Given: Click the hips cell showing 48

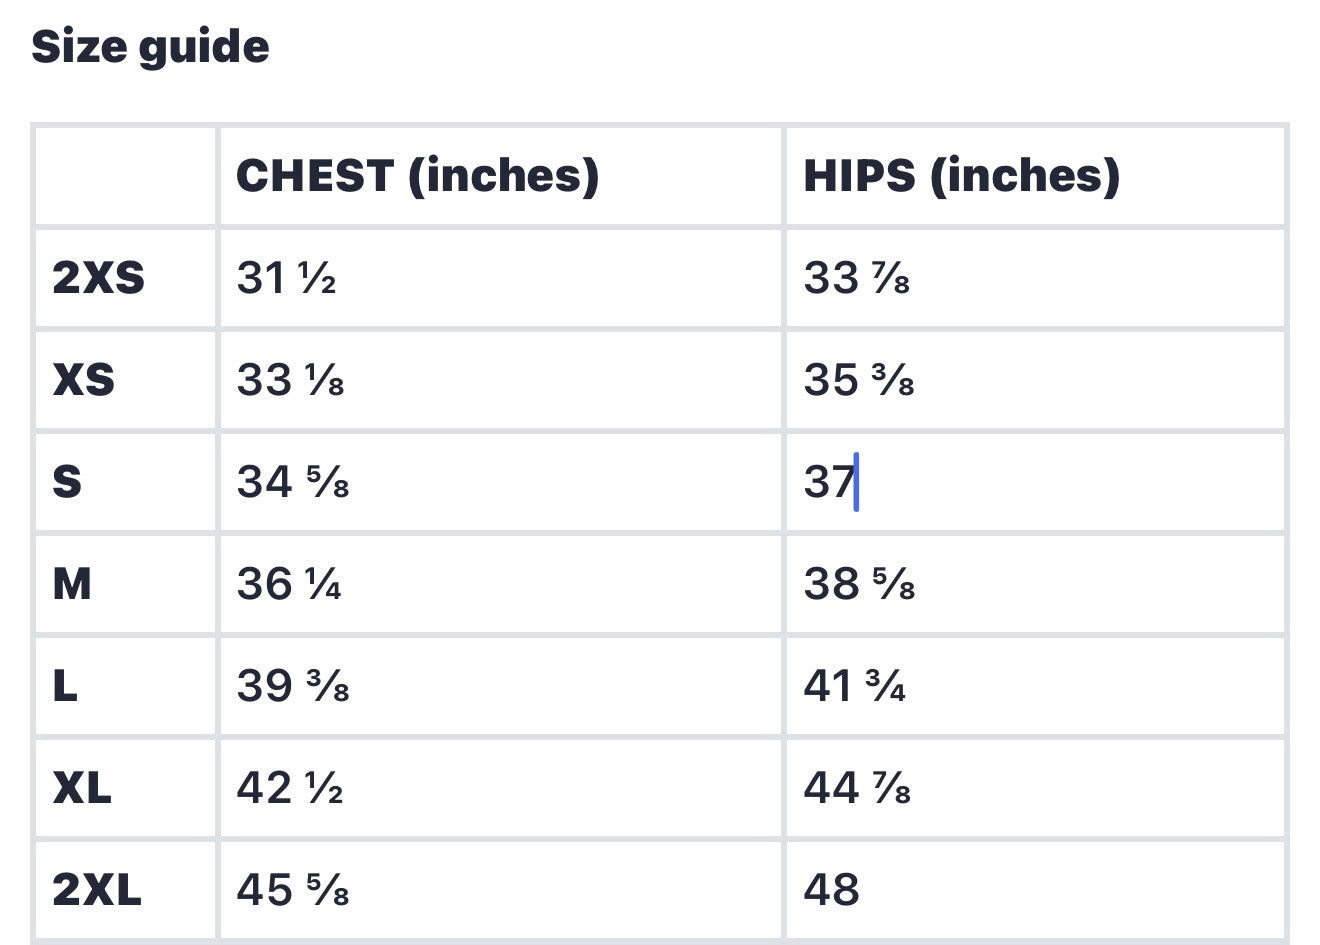Looking at the screenshot, I should [1034, 890].
